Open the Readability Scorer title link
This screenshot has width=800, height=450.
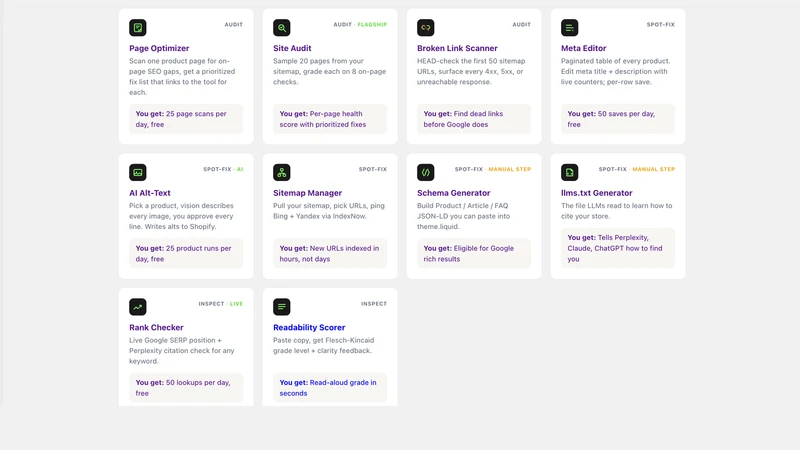[x=309, y=328]
